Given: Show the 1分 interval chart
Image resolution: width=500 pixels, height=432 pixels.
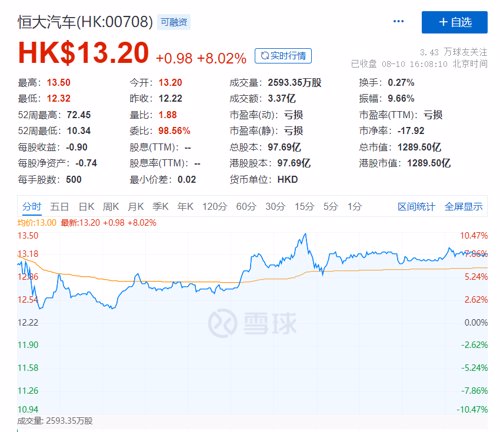Looking at the screenshot, I should [x=355, y=207].
